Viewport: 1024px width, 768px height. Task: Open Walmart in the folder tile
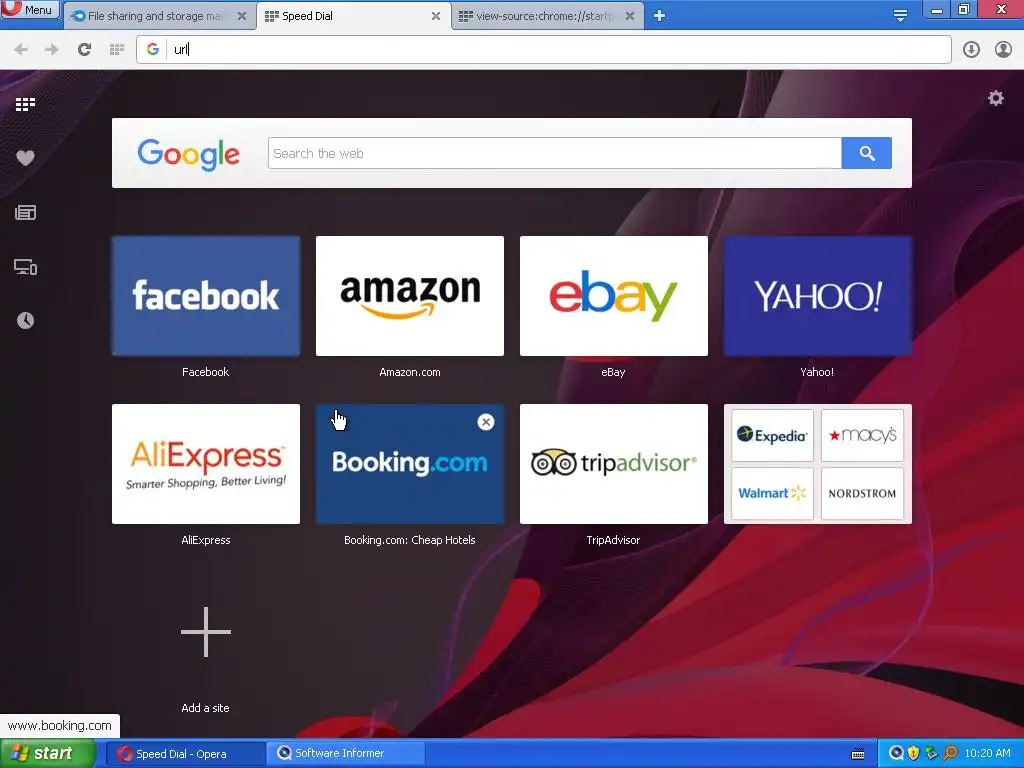tap(772, 493)
